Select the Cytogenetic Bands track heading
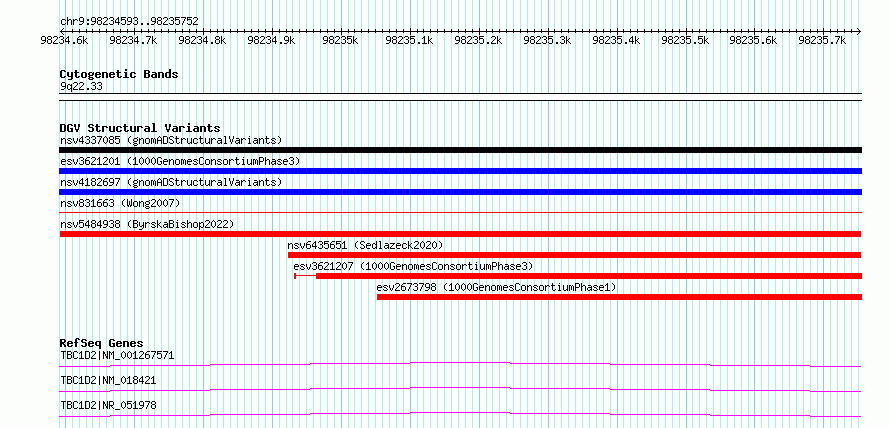Viewport: 890px width, 428px height. pos(119,74)
